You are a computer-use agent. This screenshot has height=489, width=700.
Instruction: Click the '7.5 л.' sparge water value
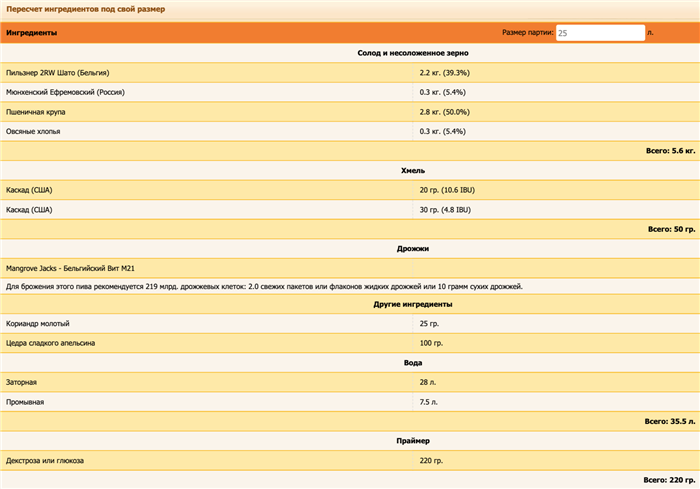click(429, 402)
